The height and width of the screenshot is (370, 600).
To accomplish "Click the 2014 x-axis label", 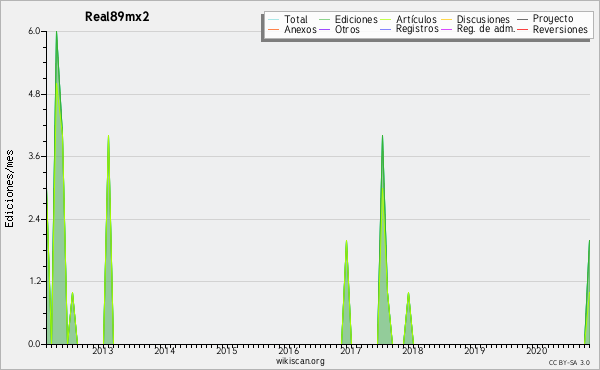I will point(165,350).
